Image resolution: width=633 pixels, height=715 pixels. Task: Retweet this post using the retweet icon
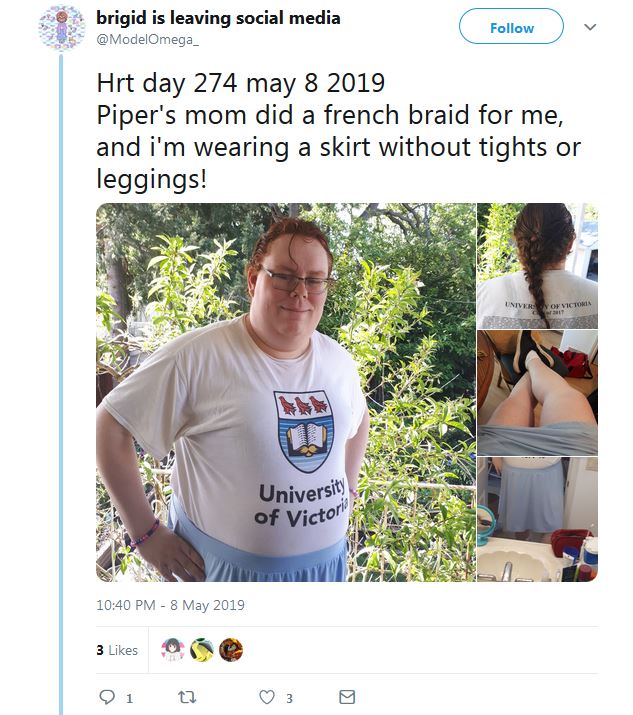pyautogui.click(x=187, y=697)
